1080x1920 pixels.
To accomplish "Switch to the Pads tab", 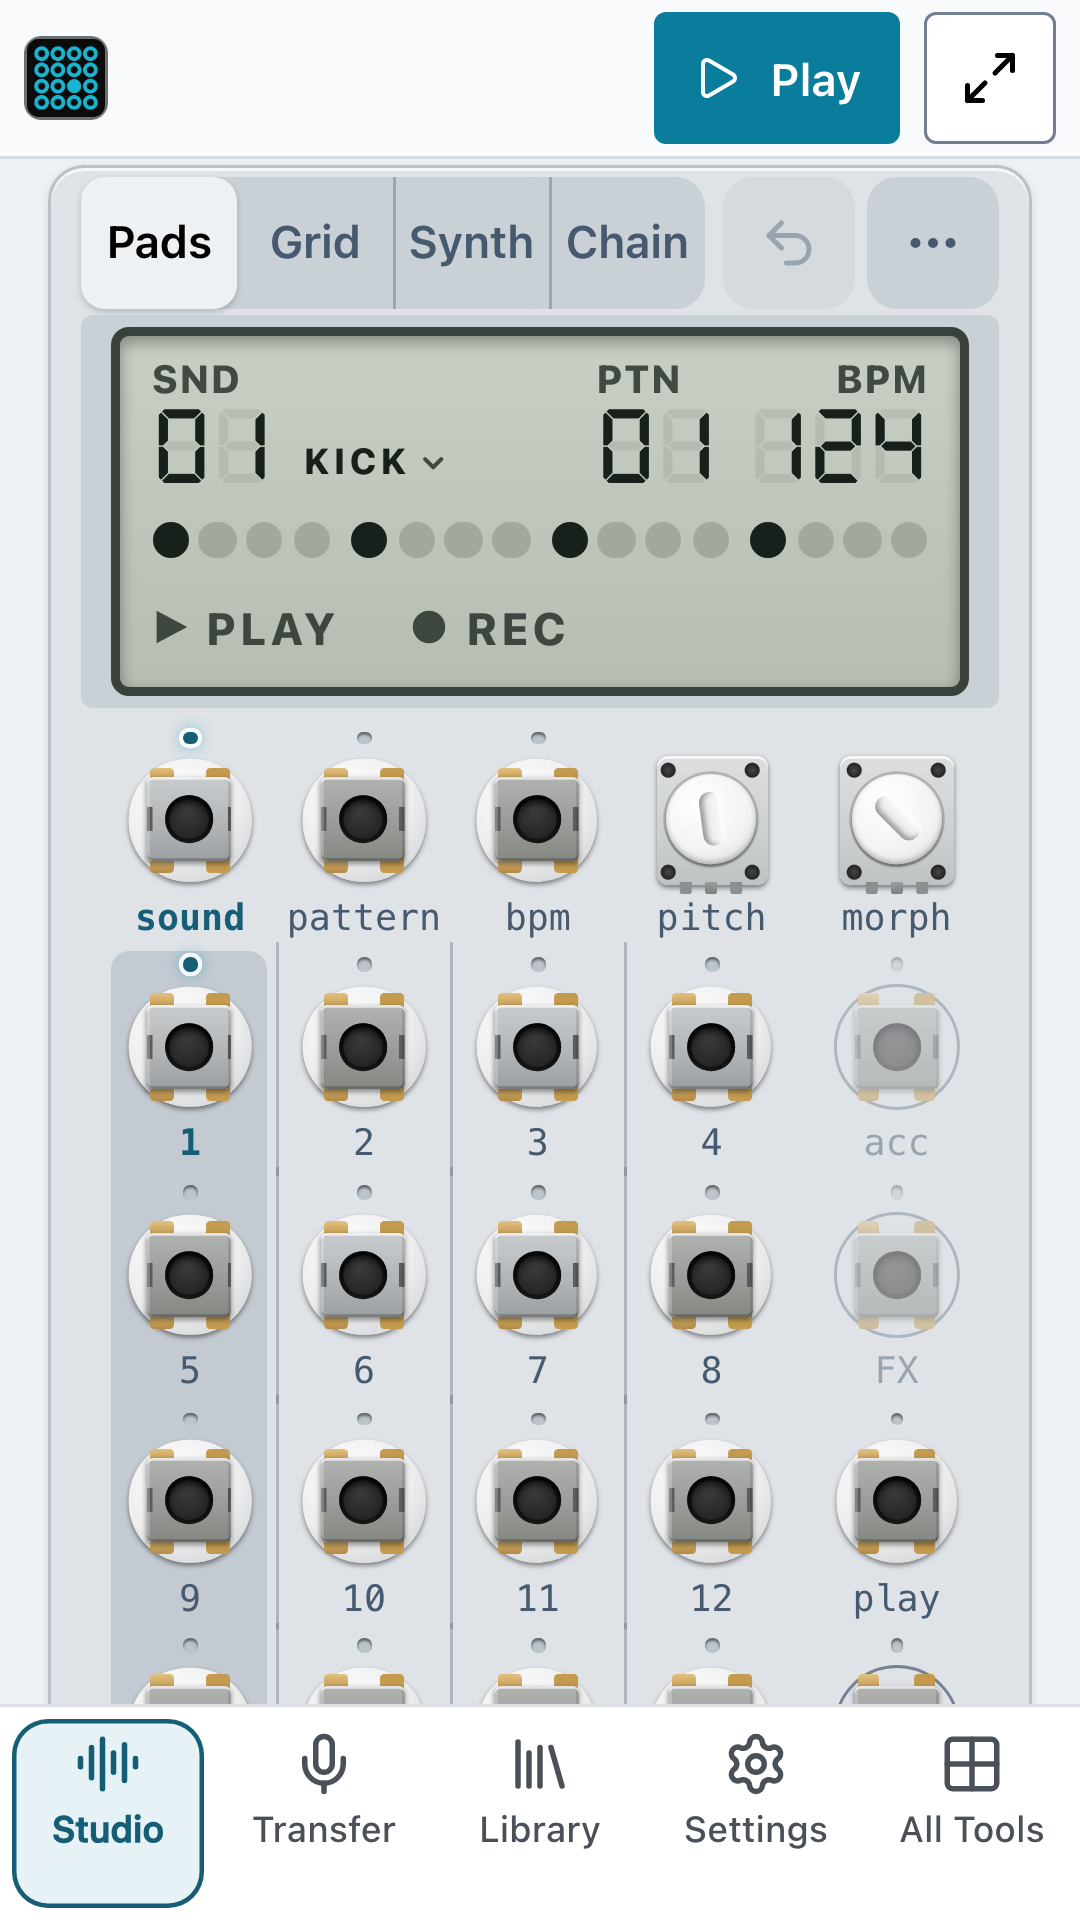I will [x=159, y=243].
